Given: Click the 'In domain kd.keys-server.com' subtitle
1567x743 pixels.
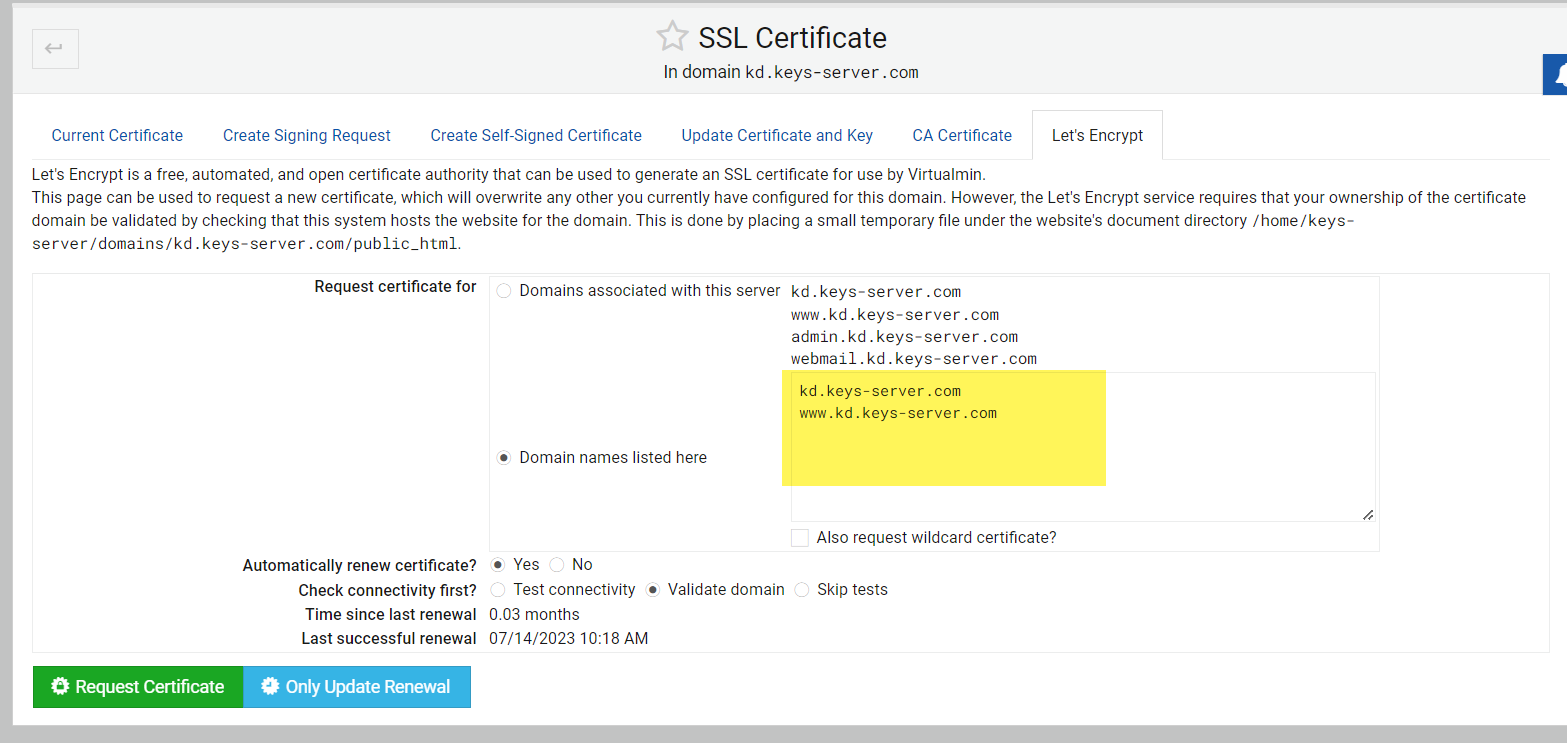Looking at the screenshot, I should tap(790, 72).
